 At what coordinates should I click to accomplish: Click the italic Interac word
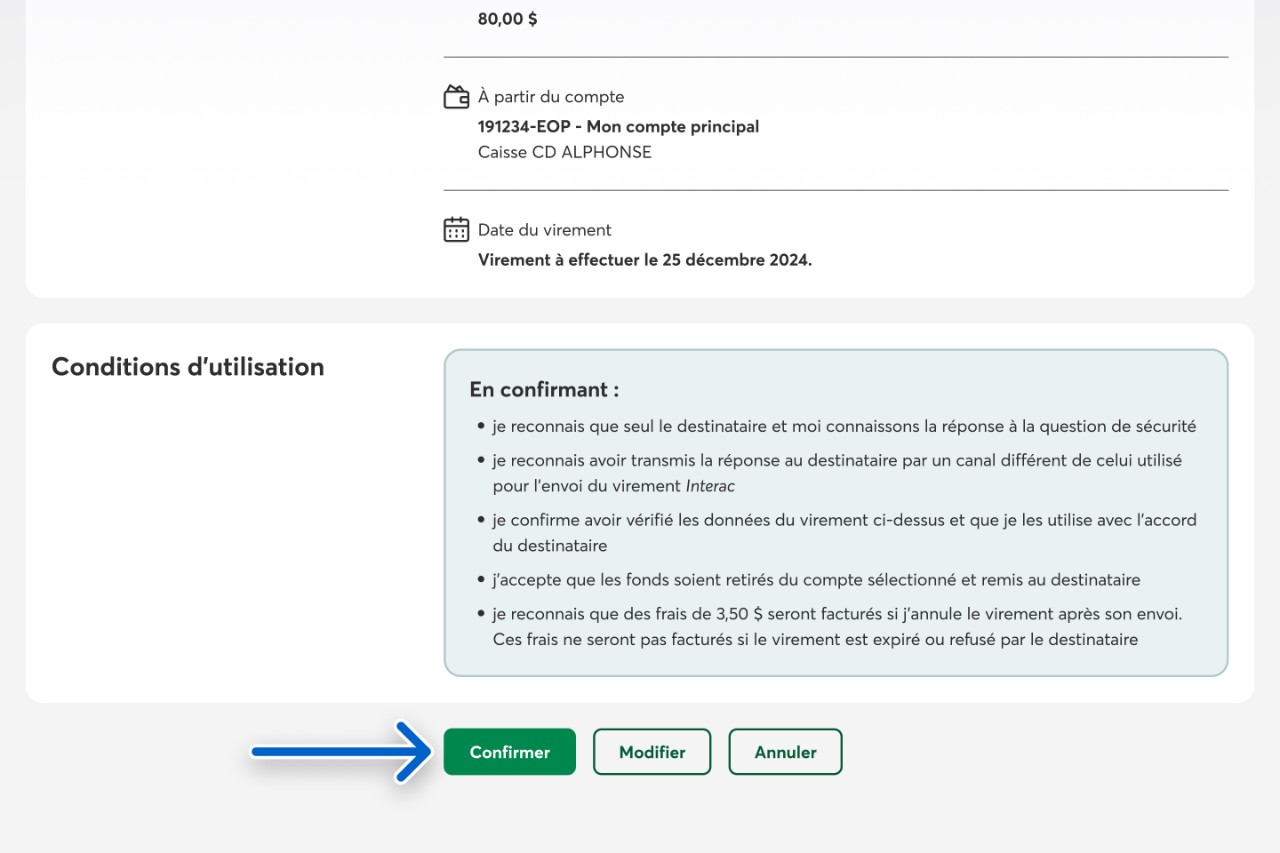click(x=710, y=486)
